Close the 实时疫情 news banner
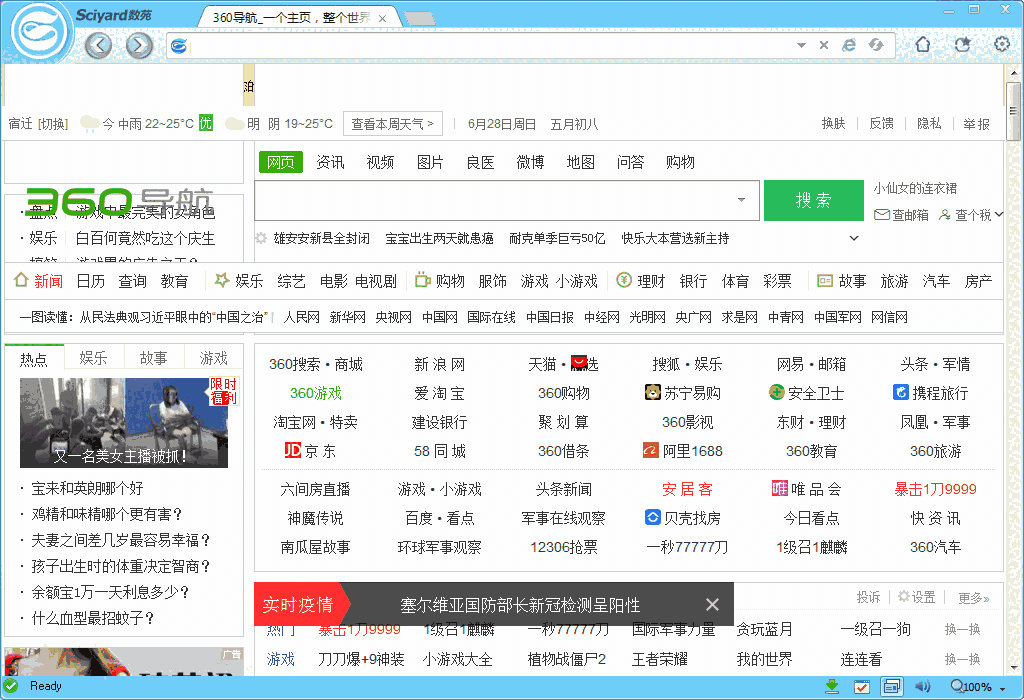The image size is (1024, 700). (x=712, y=604)
